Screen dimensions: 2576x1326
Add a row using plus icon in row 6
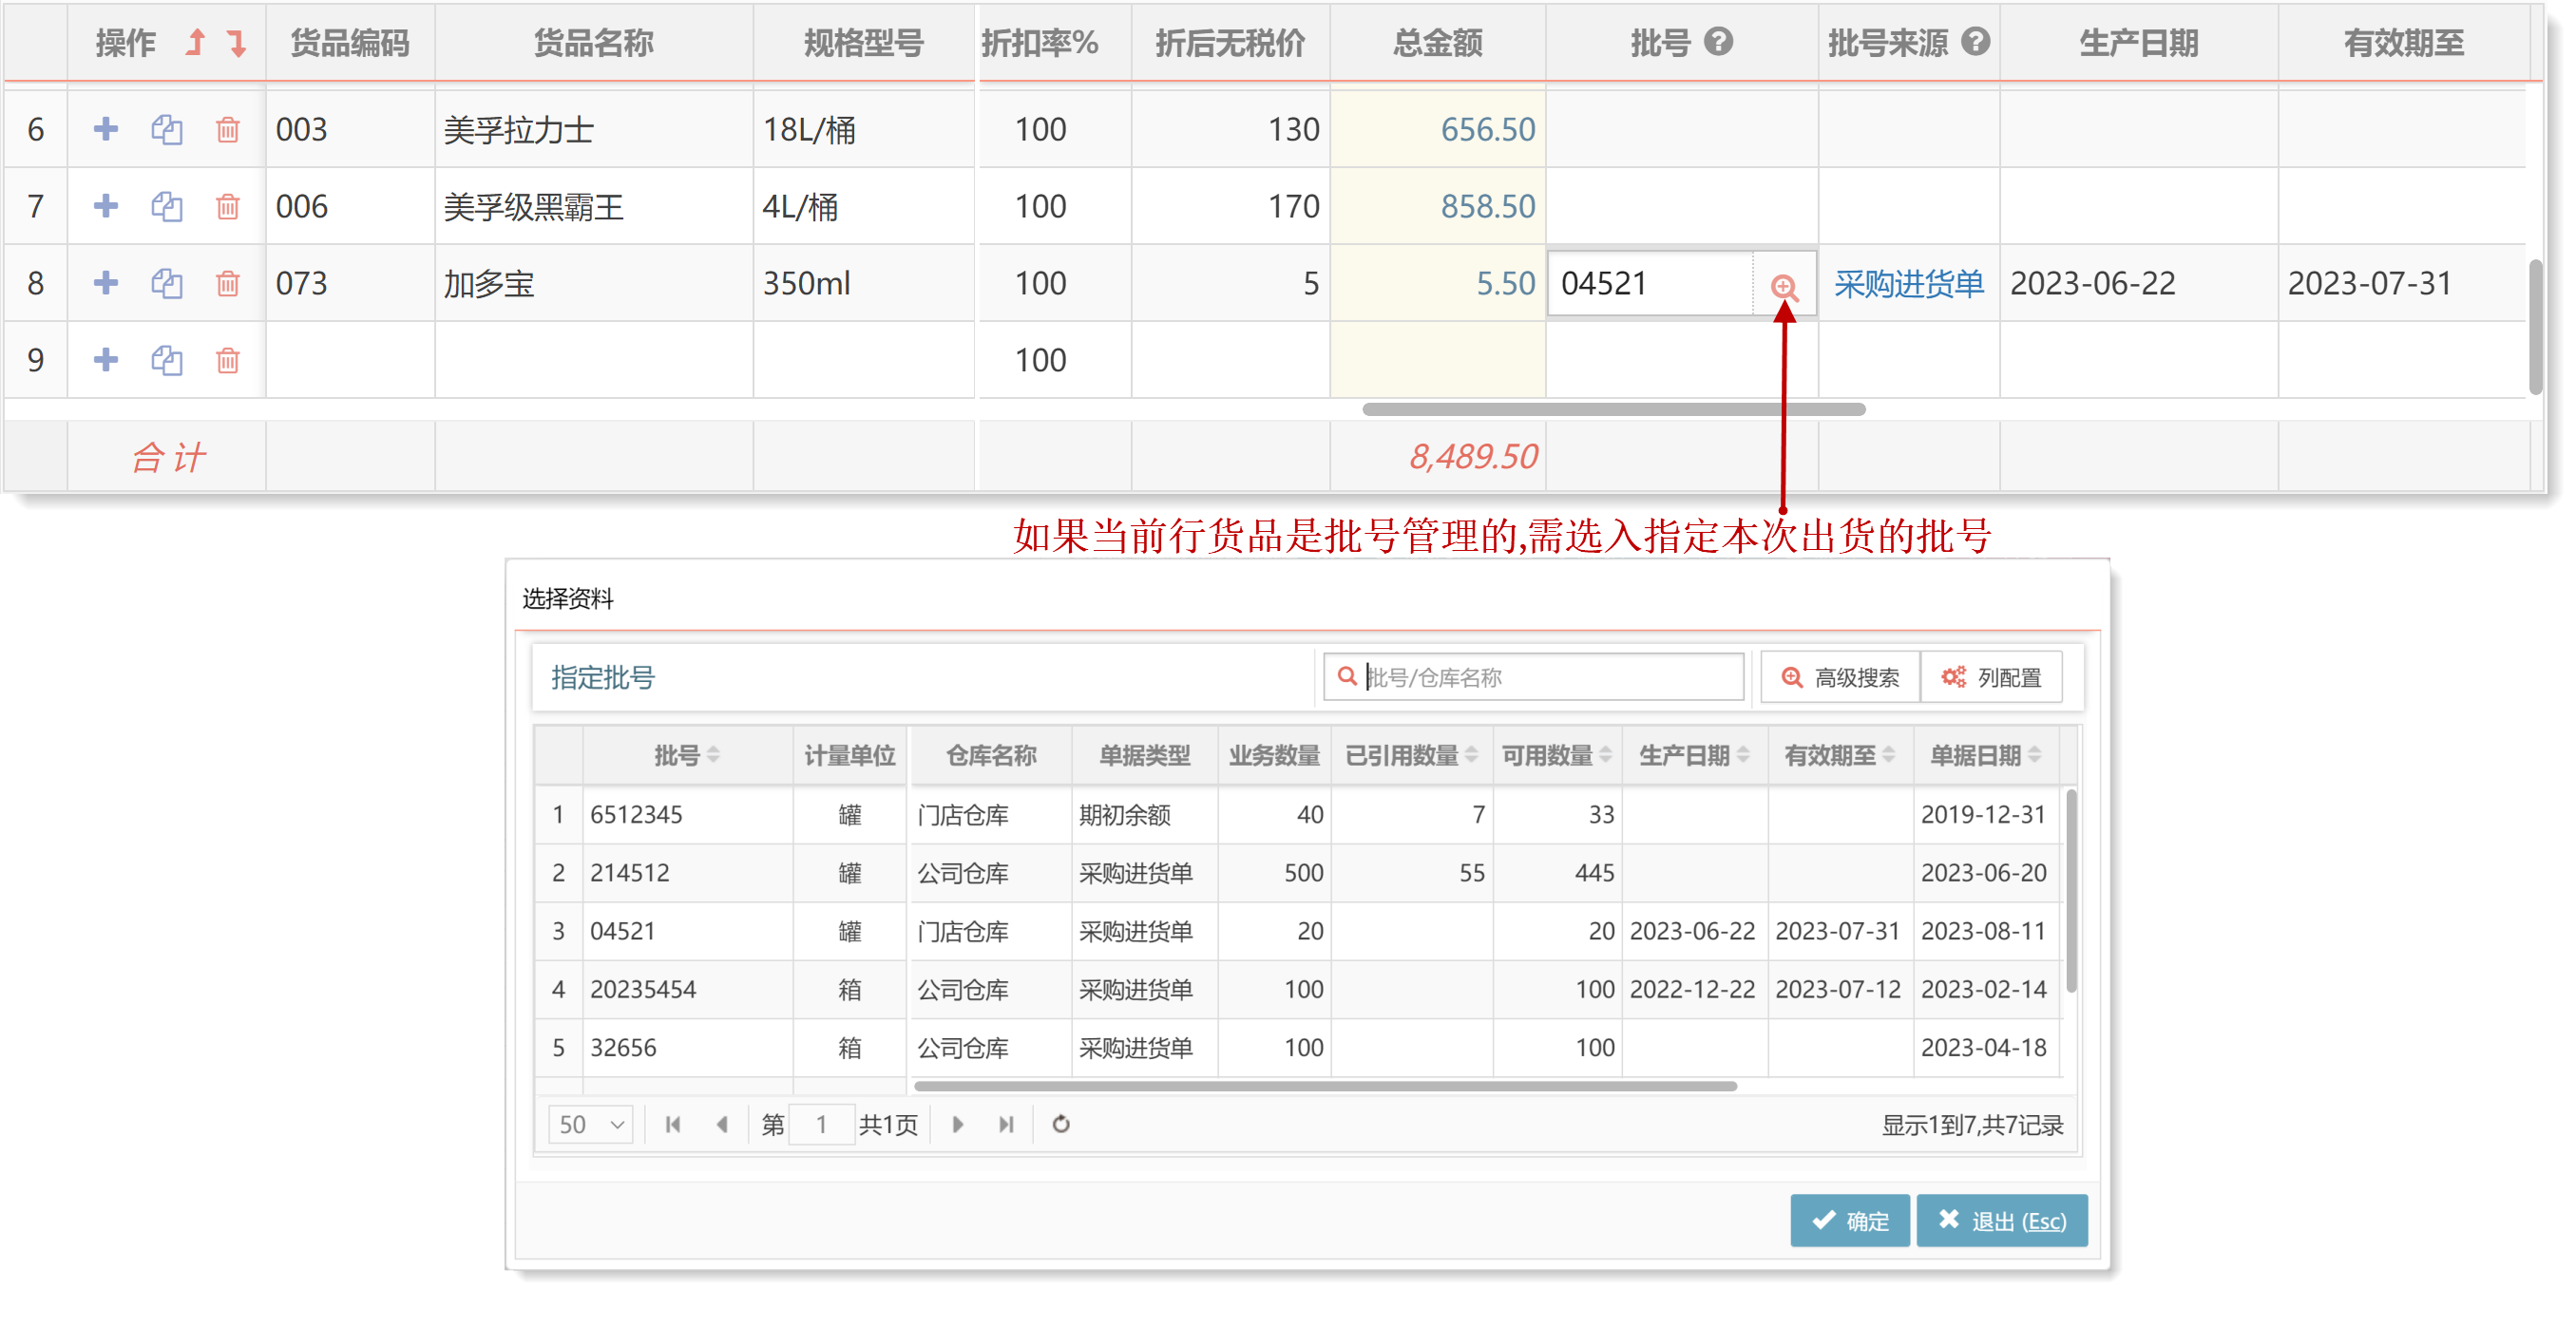tap(105, 129)
